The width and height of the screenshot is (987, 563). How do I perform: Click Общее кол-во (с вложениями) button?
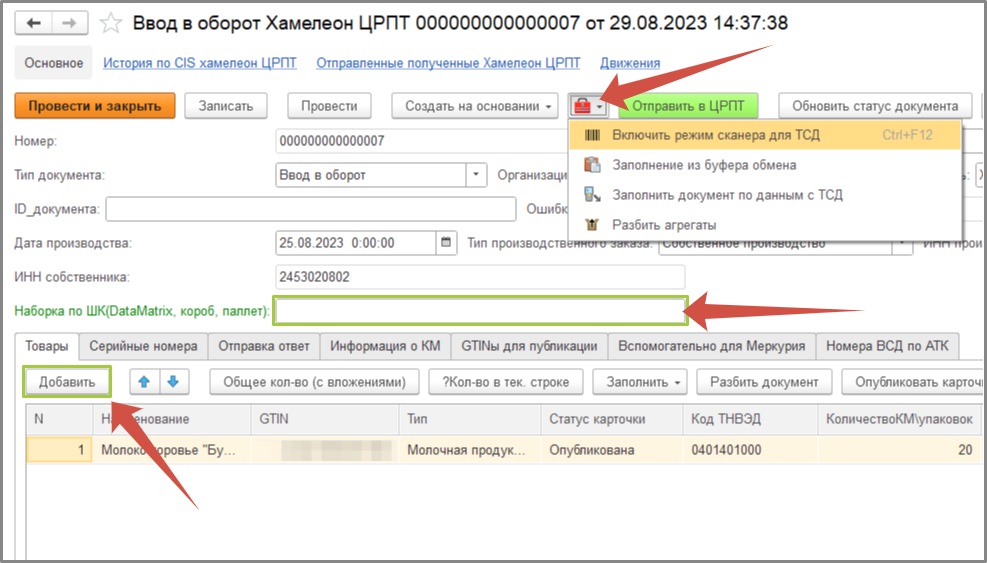(314, 382)
